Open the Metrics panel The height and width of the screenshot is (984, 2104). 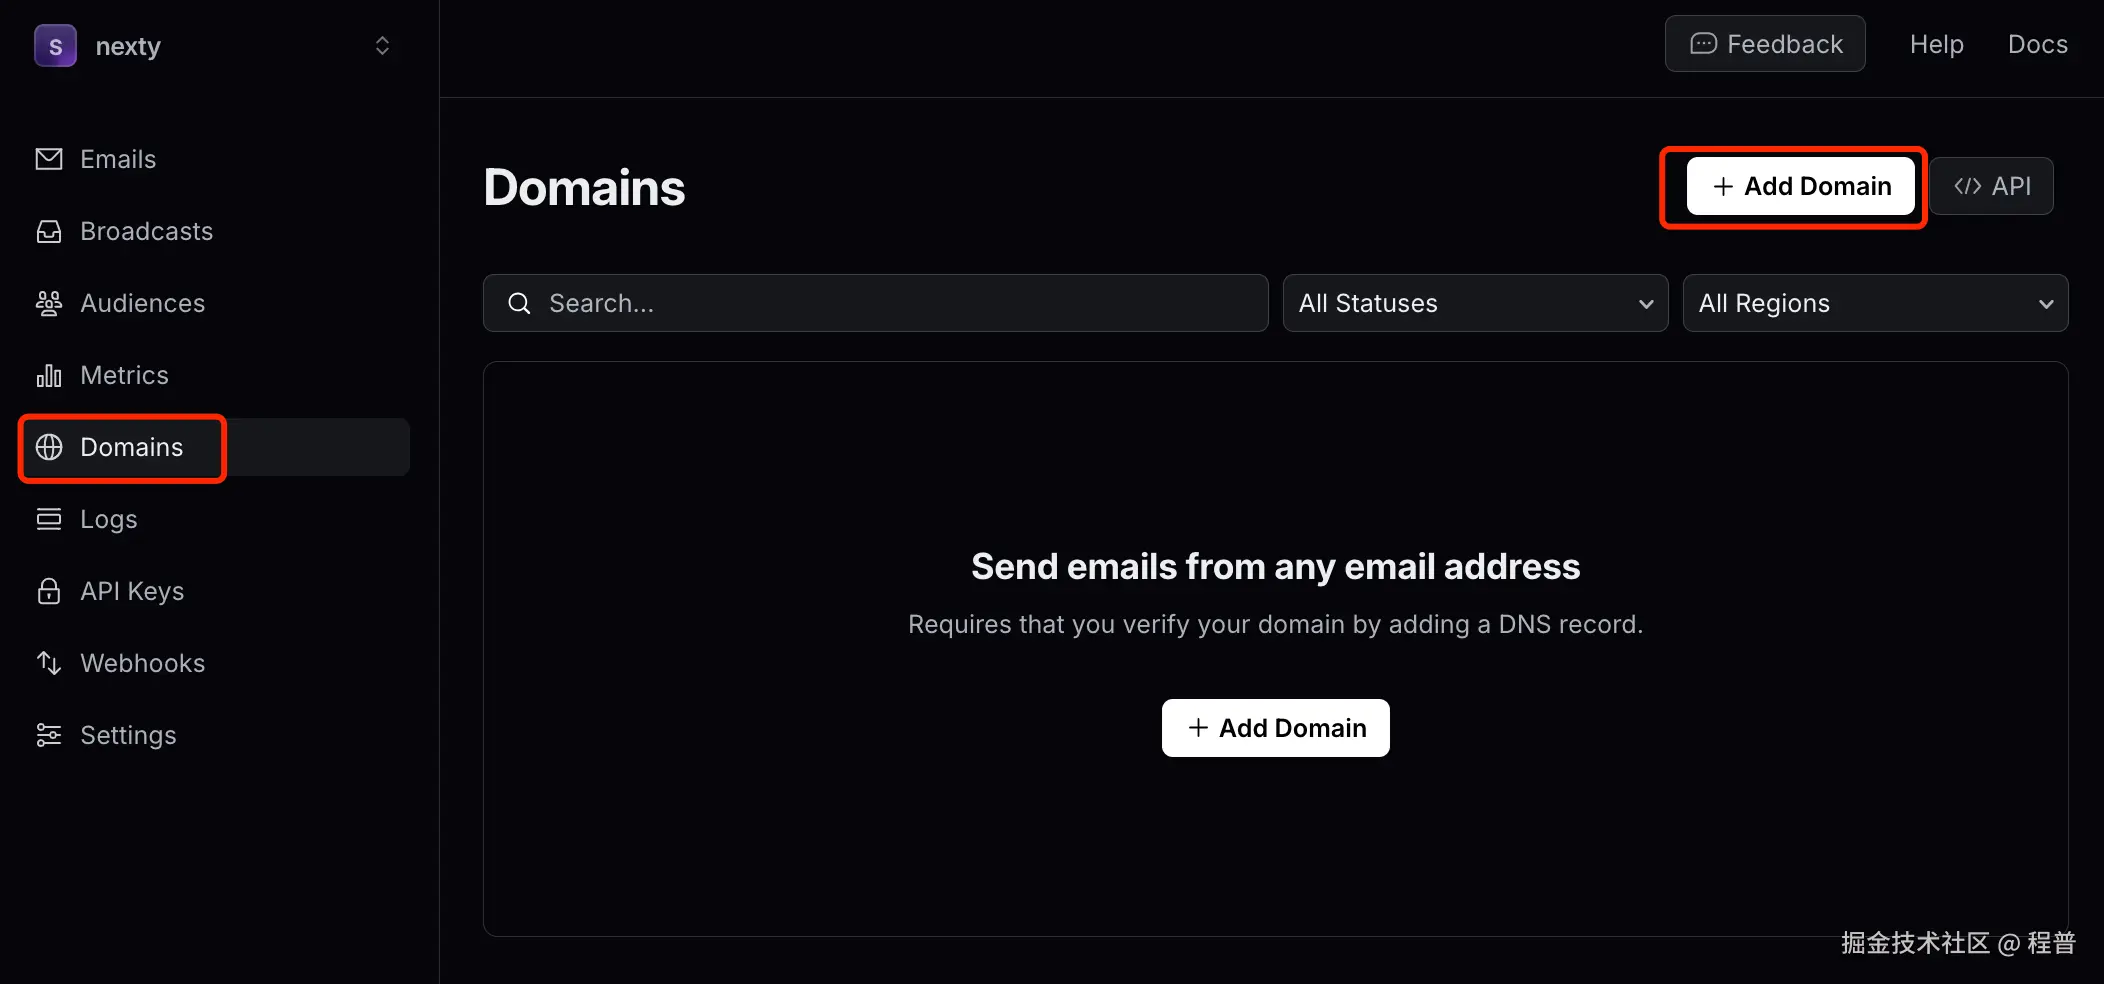pyautogui.click(x=124, y=375)
